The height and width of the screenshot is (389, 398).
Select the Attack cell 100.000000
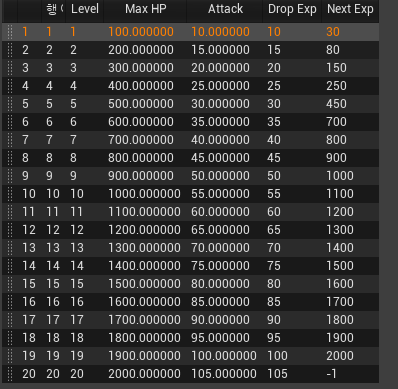pos(224,356)
